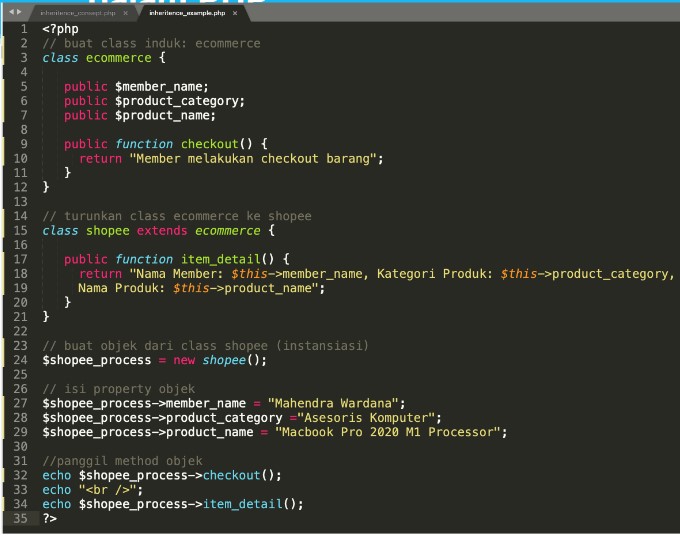This screenshot has width=680, height=536.
Task: Click '$shopee_process' variable on line 24
Action: pyautogui.click(x=97, y=360)
